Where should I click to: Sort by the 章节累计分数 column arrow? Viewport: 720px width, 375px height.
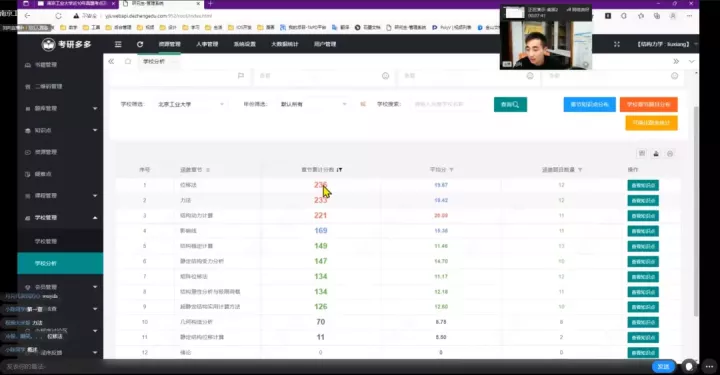point(339,170)
